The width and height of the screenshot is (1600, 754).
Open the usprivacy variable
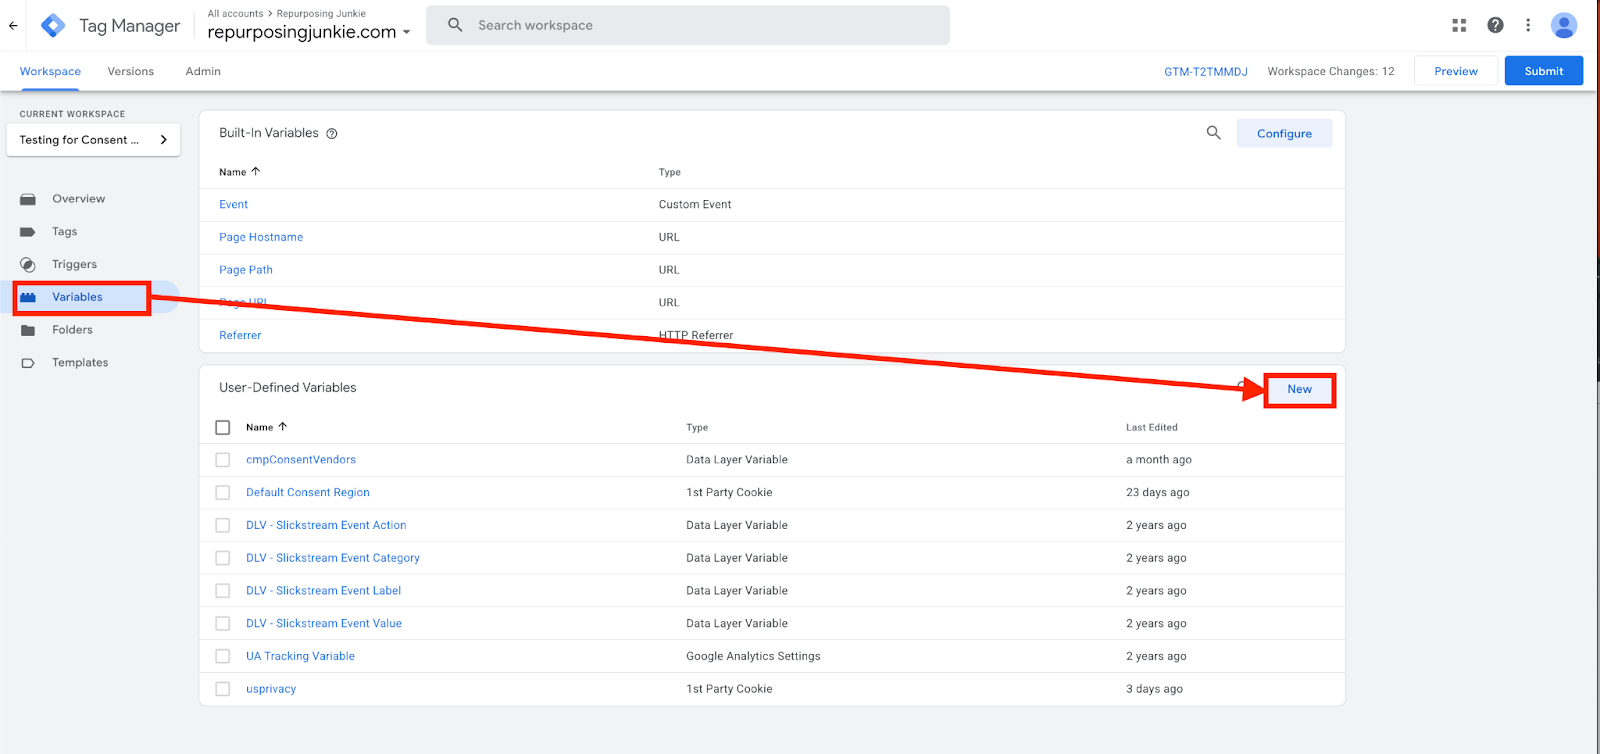click(271, 689)
